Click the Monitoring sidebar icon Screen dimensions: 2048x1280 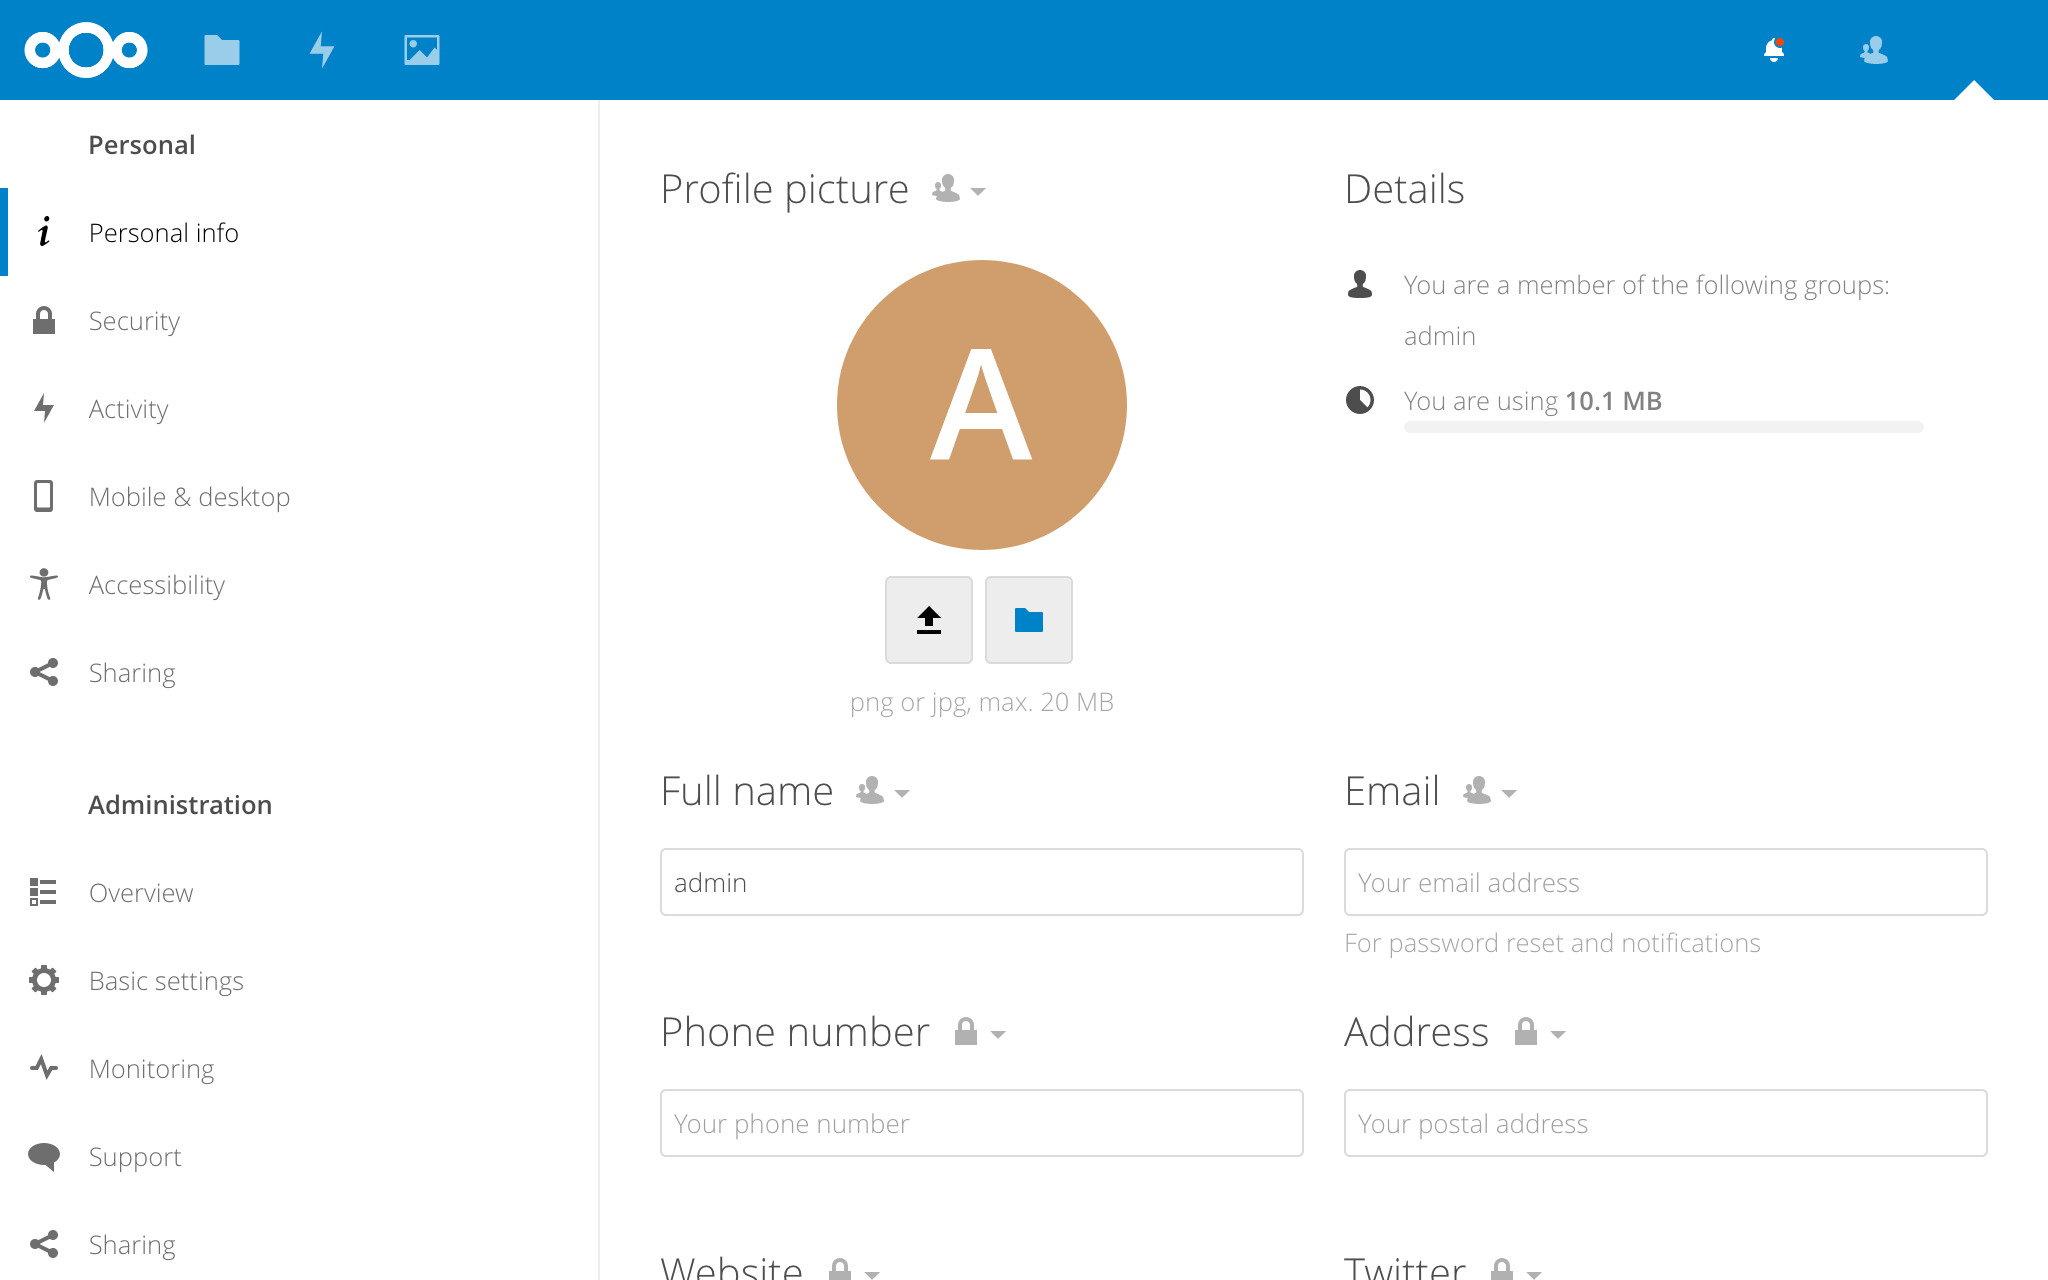(44, 1068)
